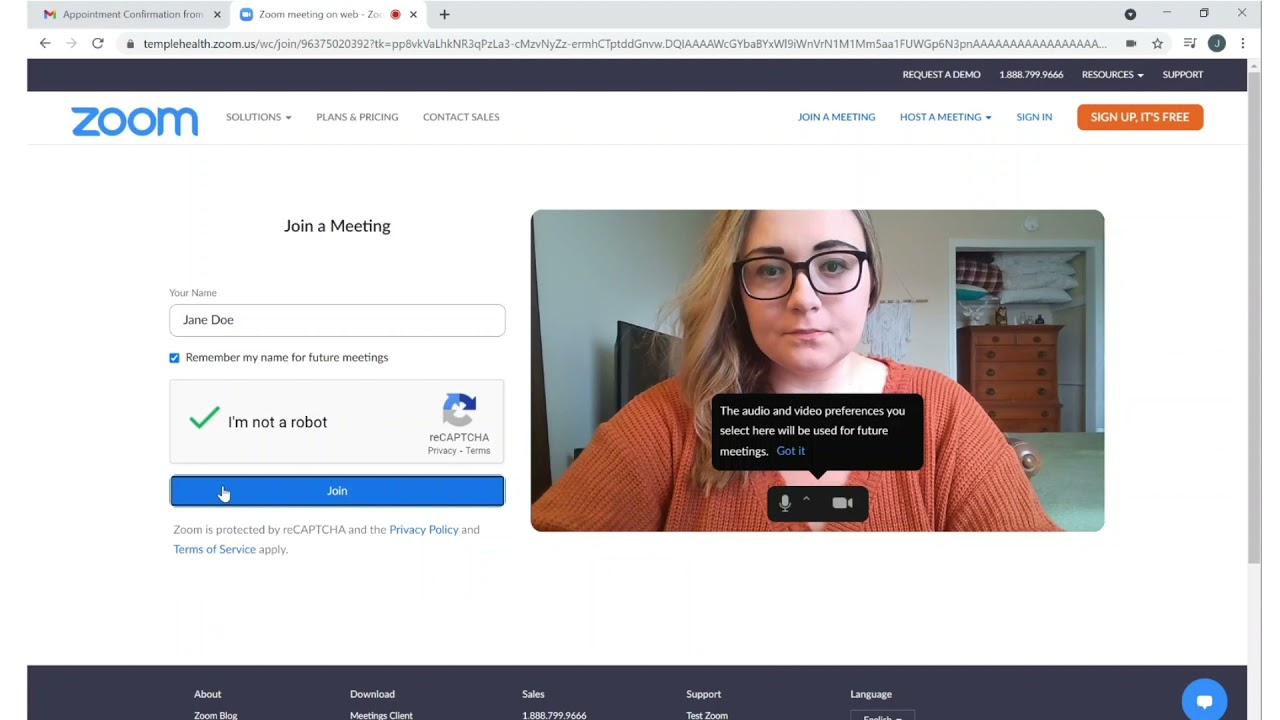Viewport: 1280px width, 720px height.
Task: Click Join a Meeting in navigation
Action: pos(836,117)
